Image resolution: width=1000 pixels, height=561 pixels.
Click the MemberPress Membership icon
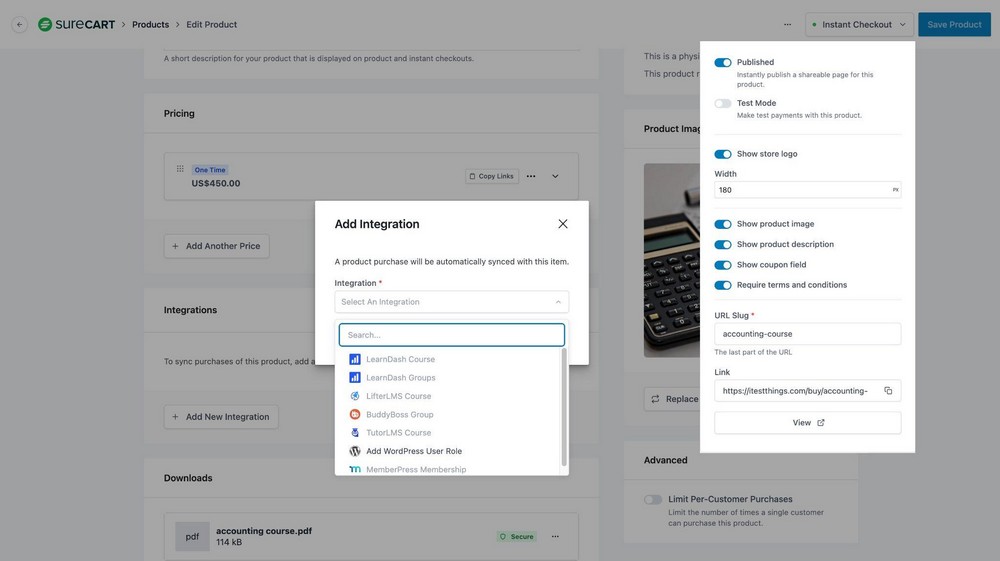click(355, 469)
